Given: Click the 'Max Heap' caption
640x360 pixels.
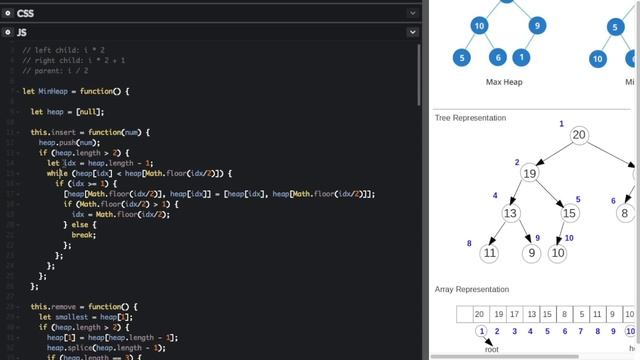Looking at the screenshot, I should (x=504, y=82).
